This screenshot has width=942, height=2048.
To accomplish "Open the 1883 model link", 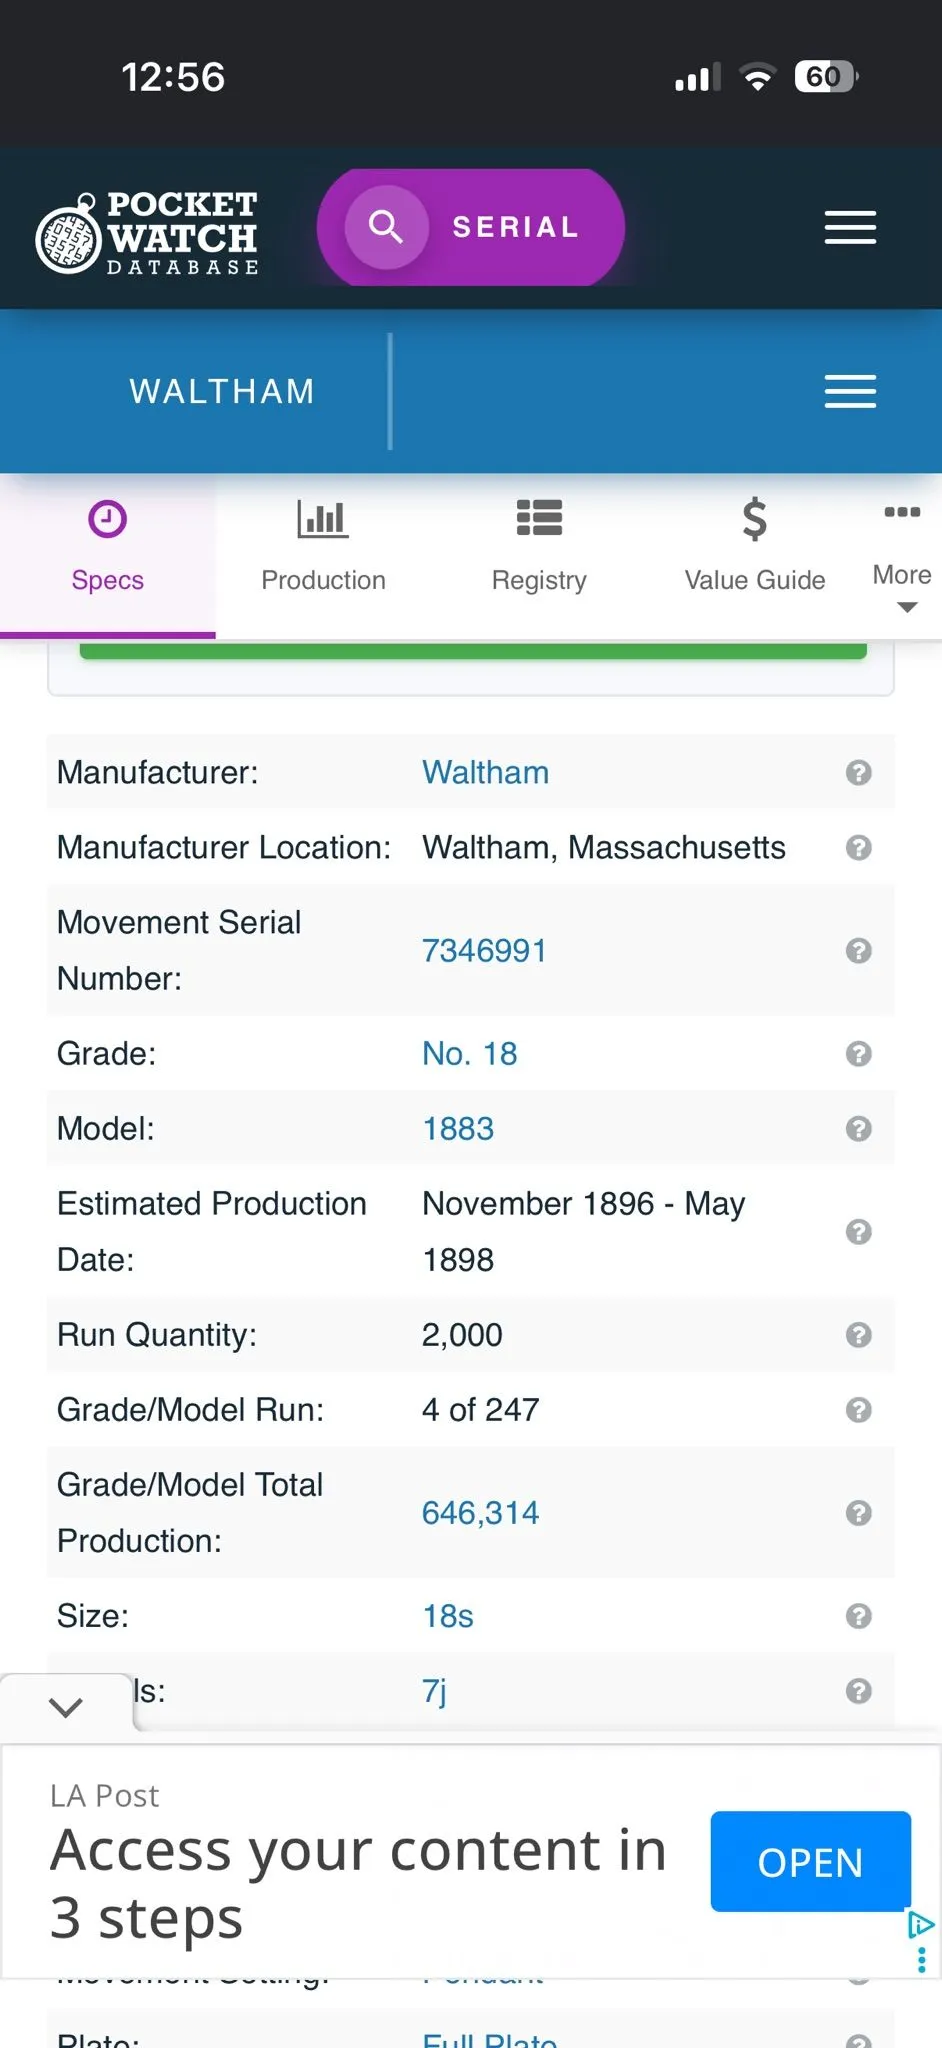I will (x=458, y=1128).
